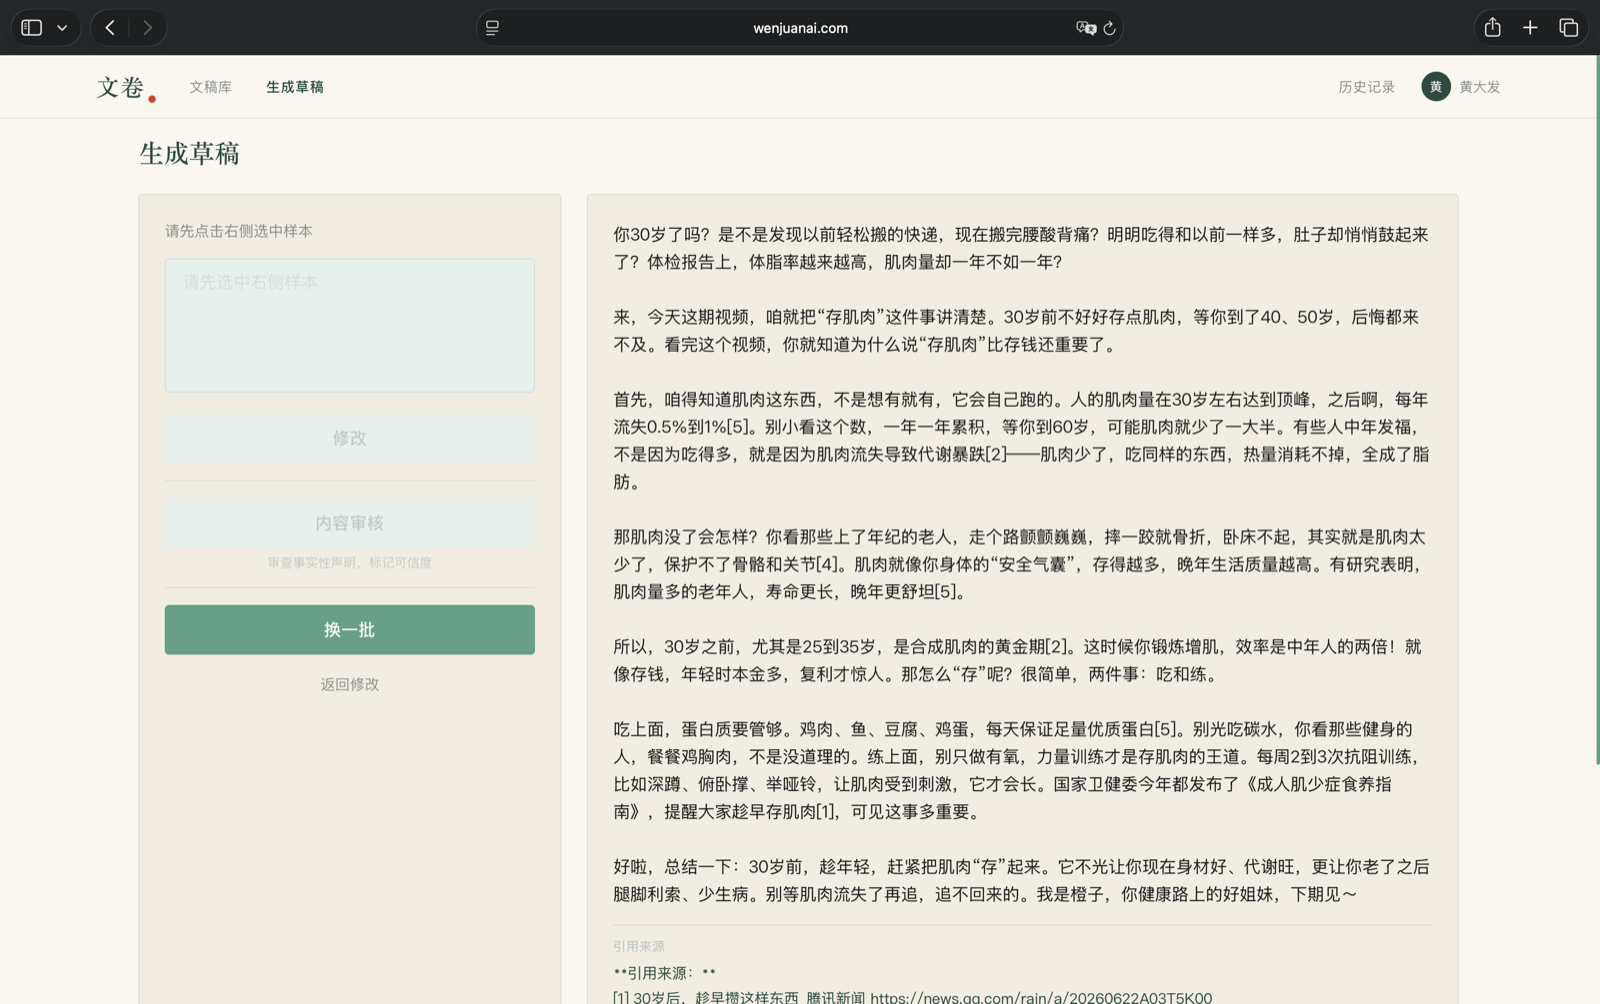Click the page vertical scrollbar
This screenshot has width=1600, height=1004.
tap(1596, 410)
